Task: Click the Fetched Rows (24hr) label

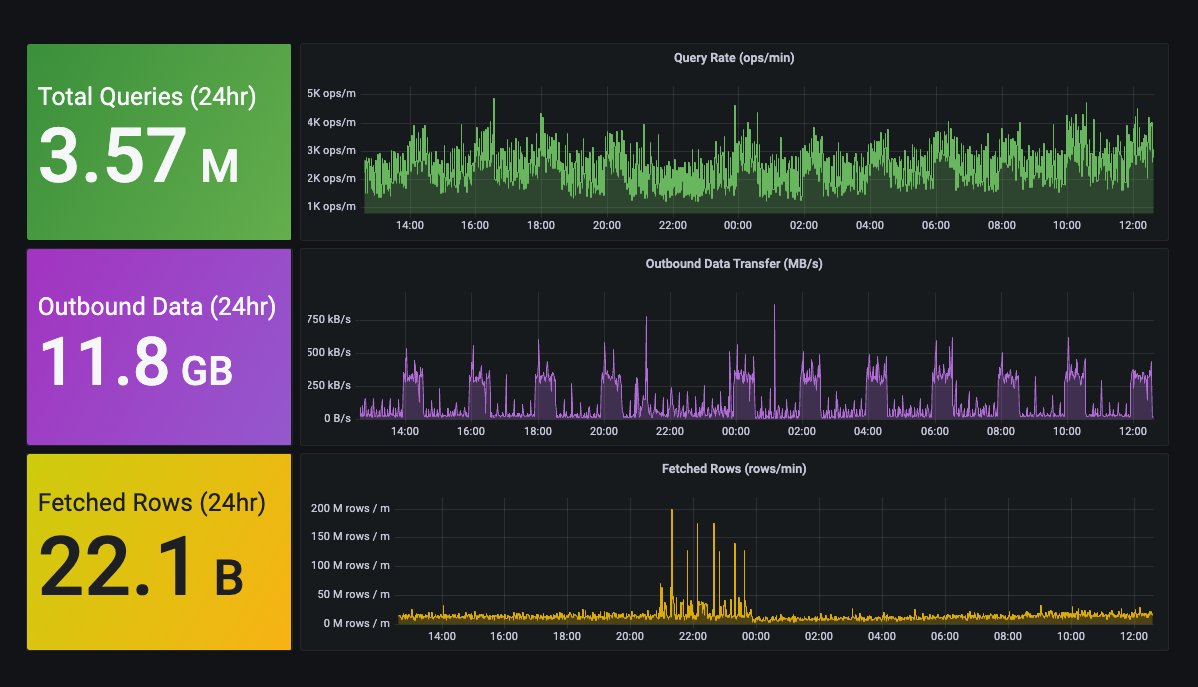Action: [151, 503]
